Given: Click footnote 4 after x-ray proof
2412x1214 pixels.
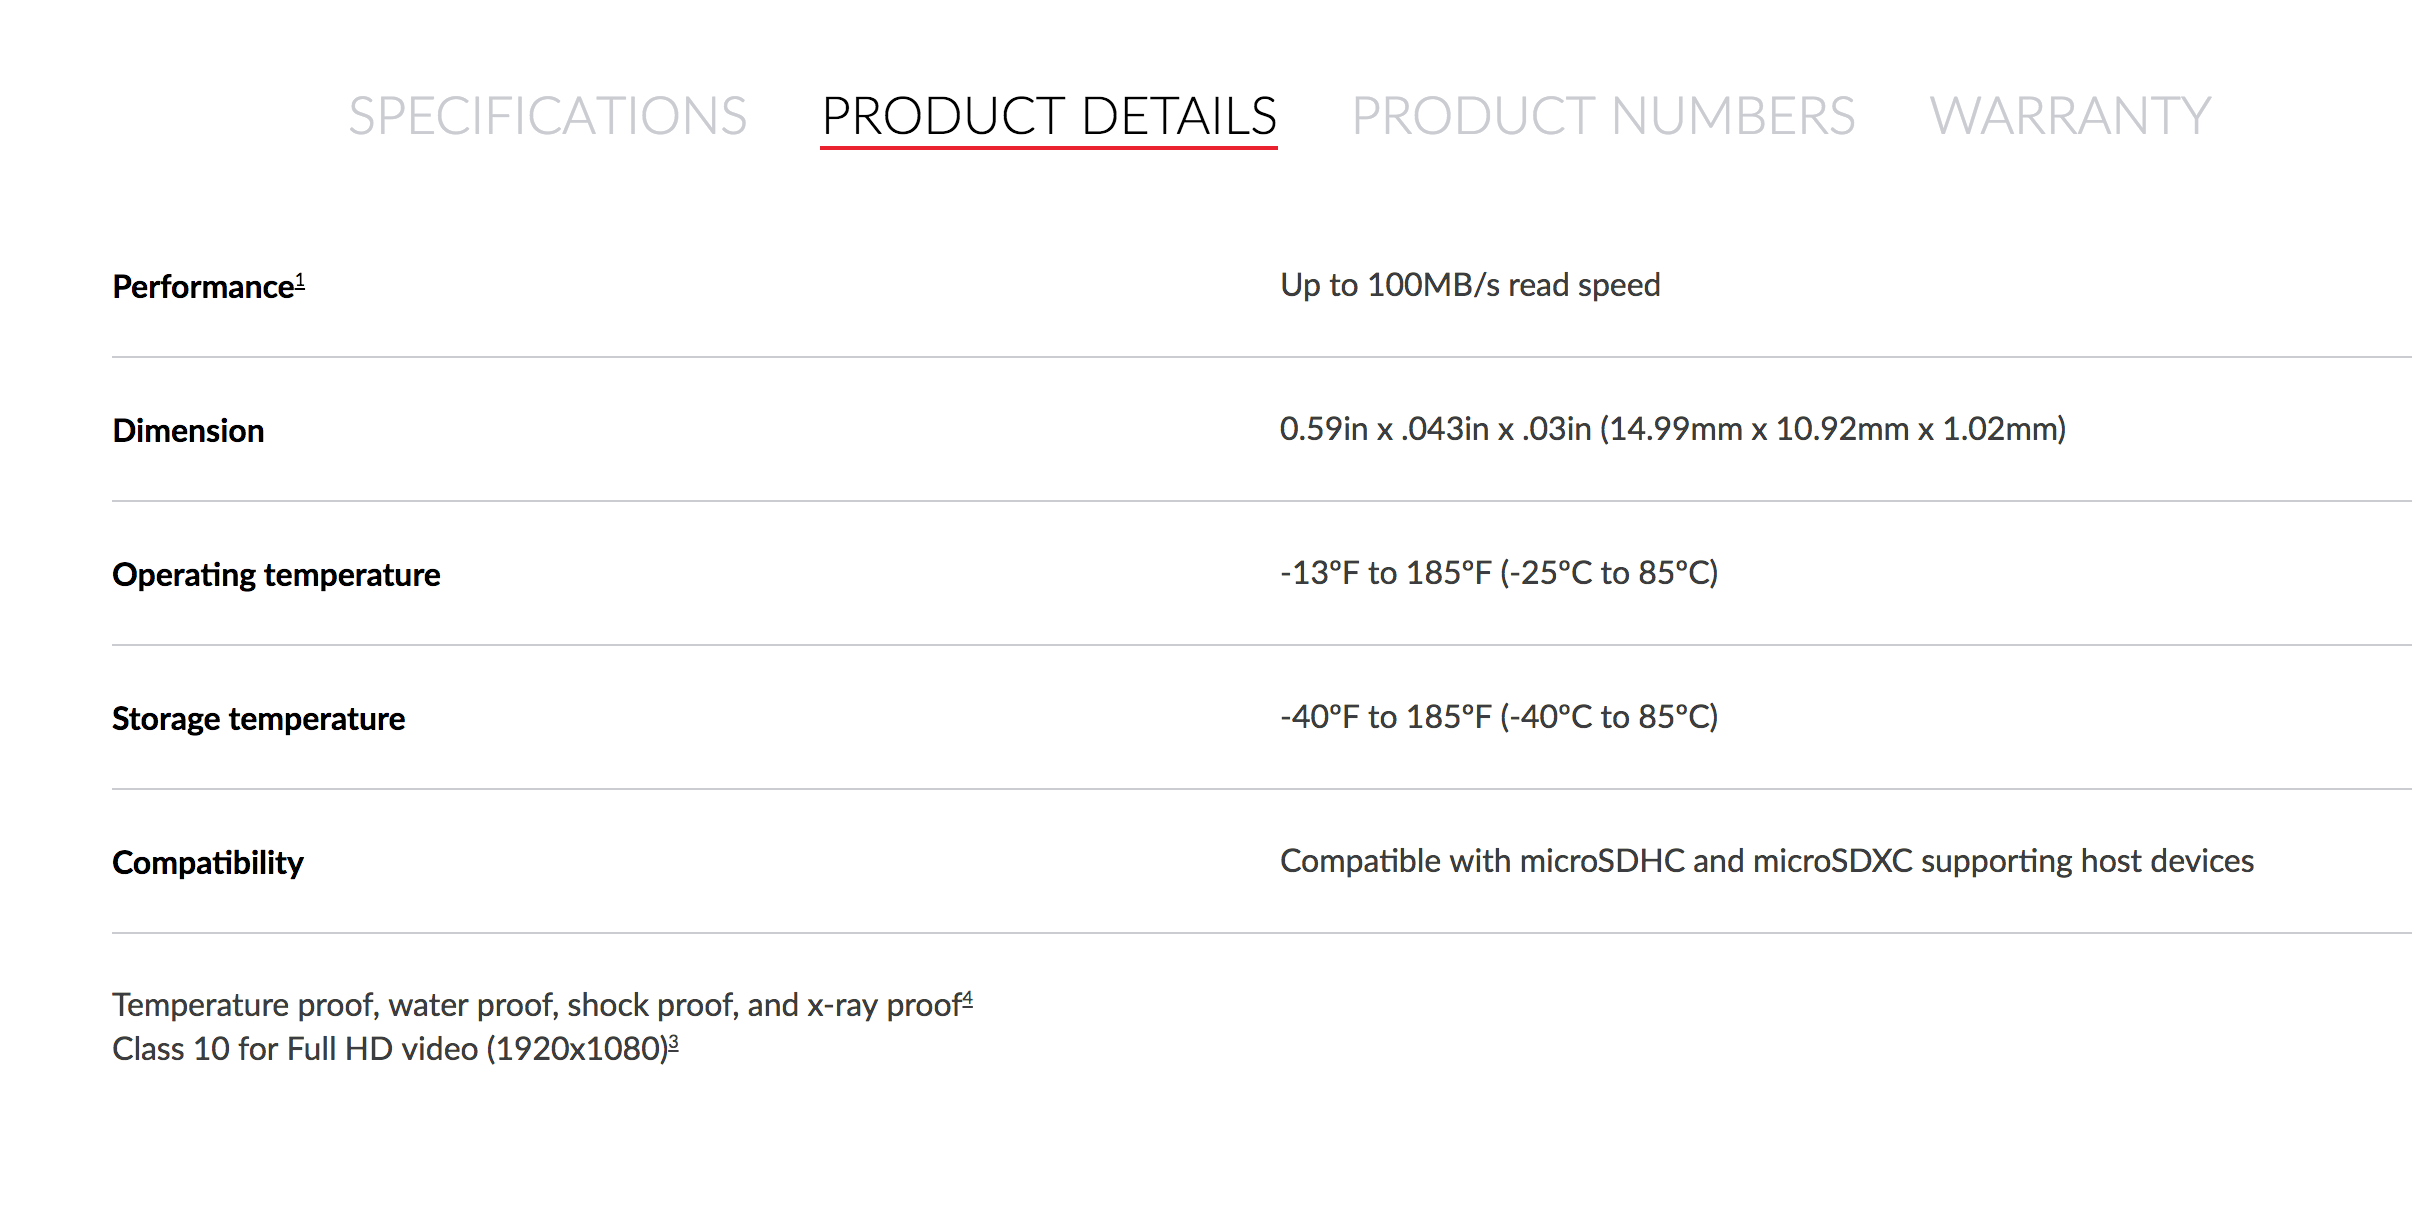Looking at the screenshot, I should pyautogui.click(x=966, y=1000).
